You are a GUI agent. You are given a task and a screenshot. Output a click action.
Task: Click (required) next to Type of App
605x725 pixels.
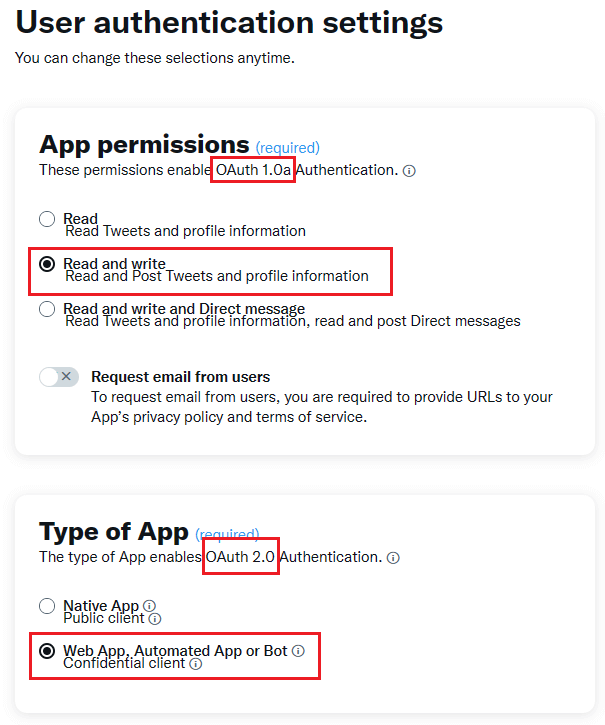[227, 535]
